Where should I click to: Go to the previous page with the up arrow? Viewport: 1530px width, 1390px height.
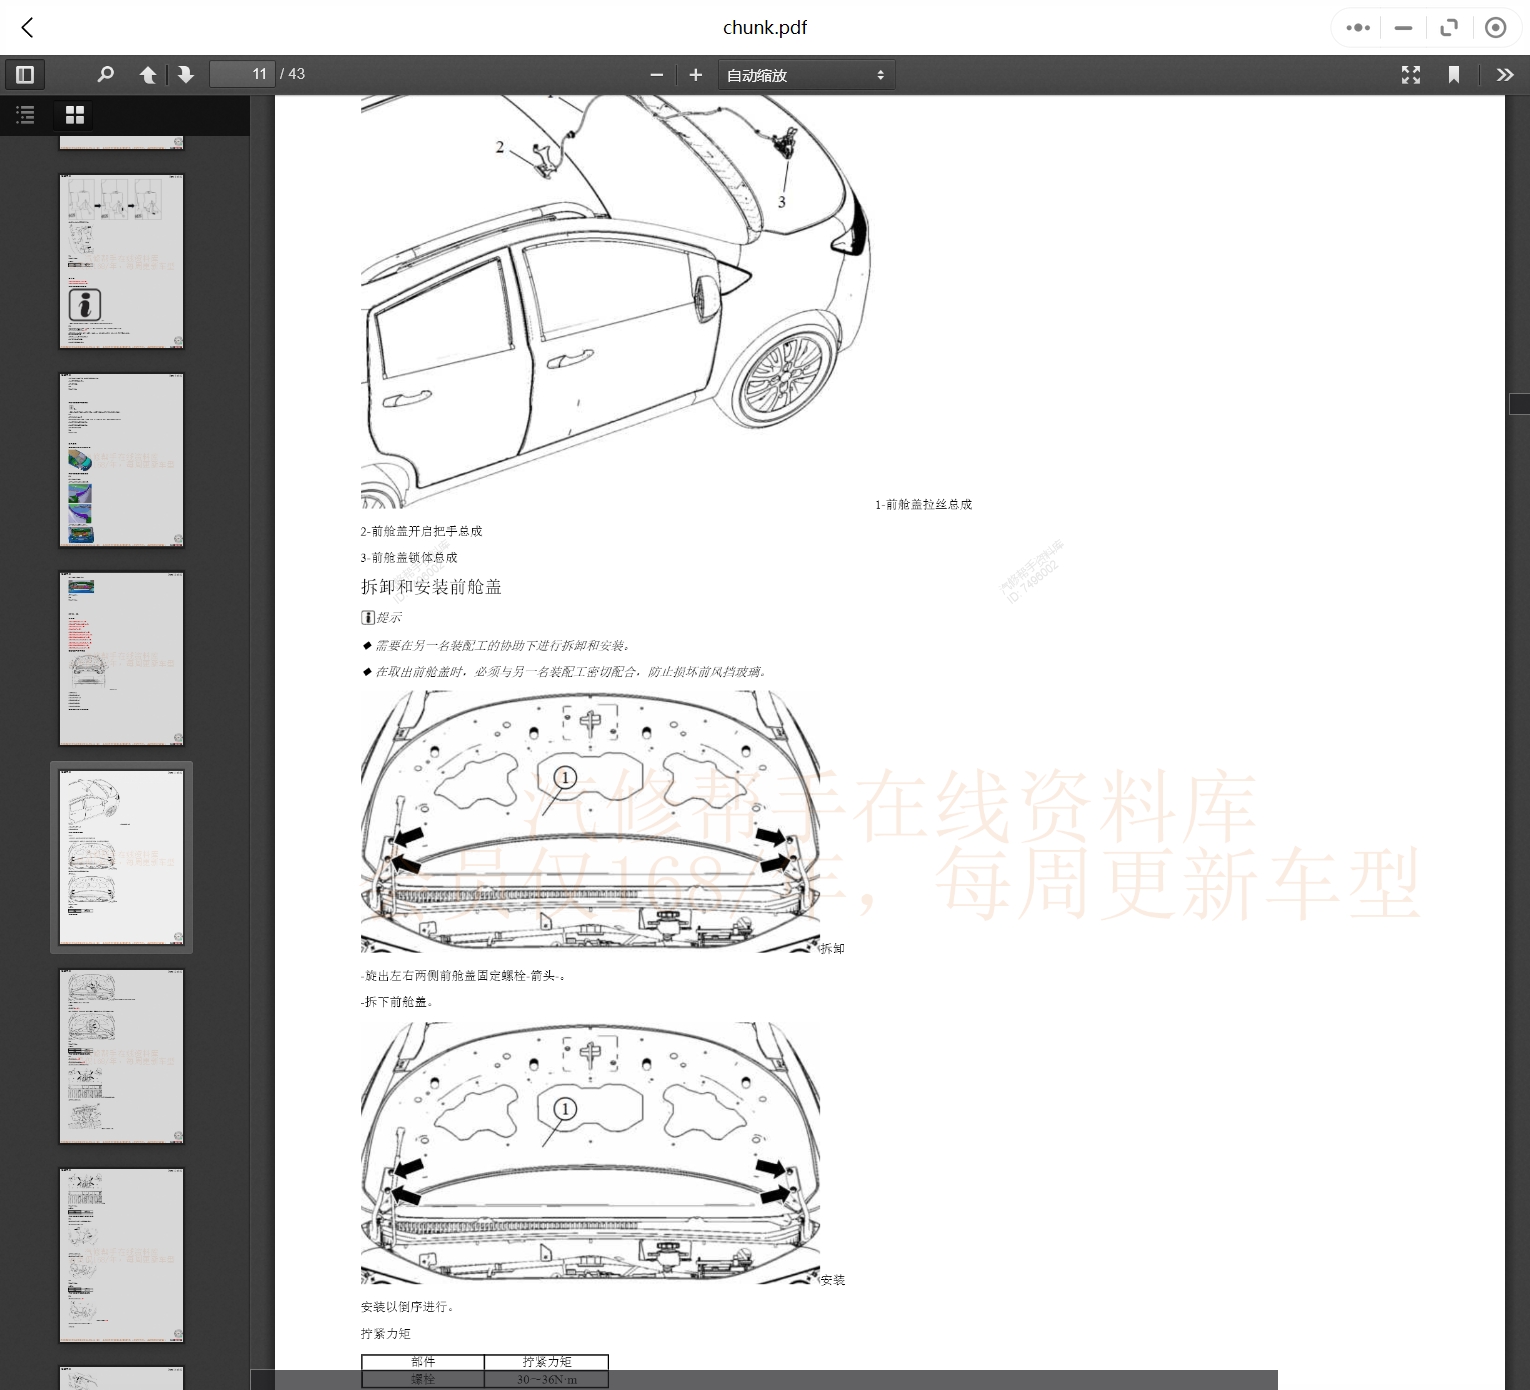(147, 74)
